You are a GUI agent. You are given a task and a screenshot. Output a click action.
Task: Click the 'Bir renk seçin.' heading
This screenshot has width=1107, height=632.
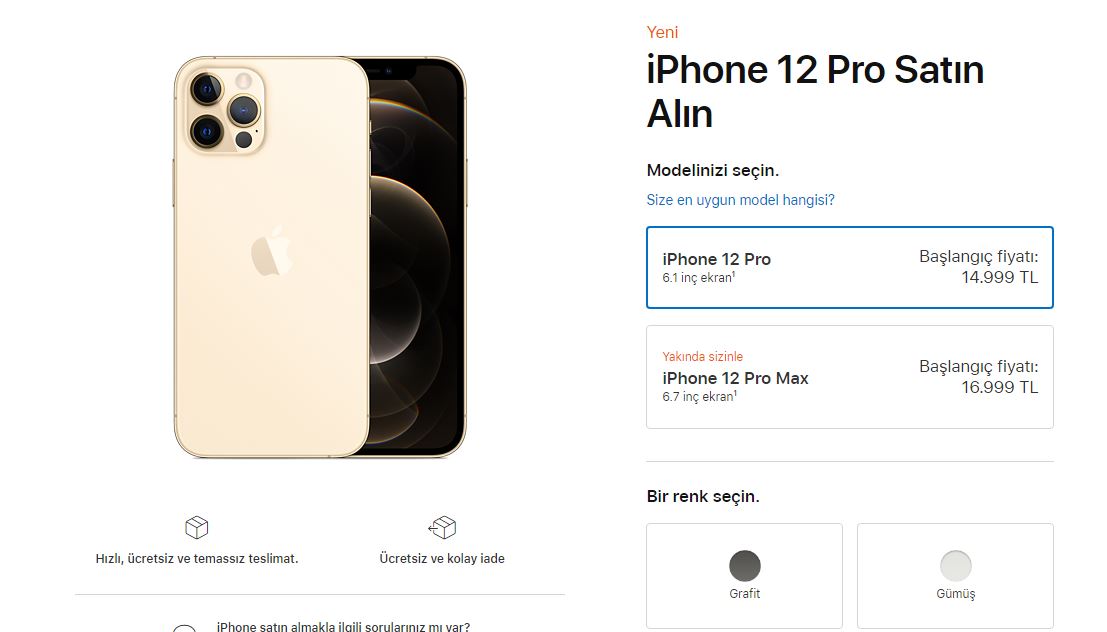coord(703,496)
